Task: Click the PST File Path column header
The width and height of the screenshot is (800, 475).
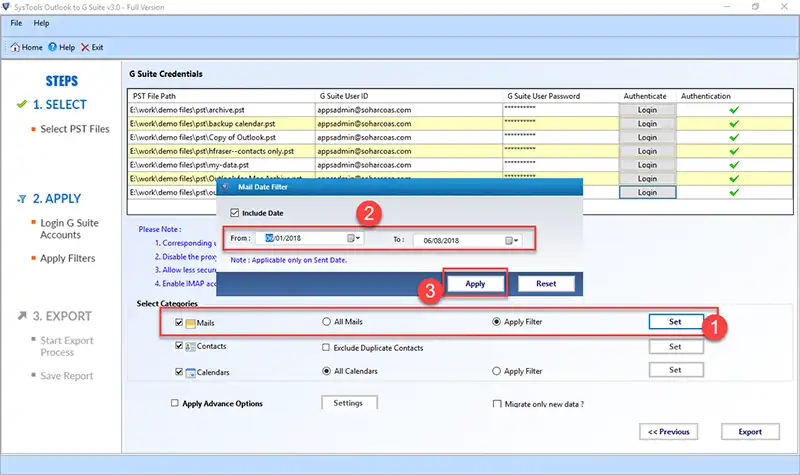Action: click(x=221, y=96)
